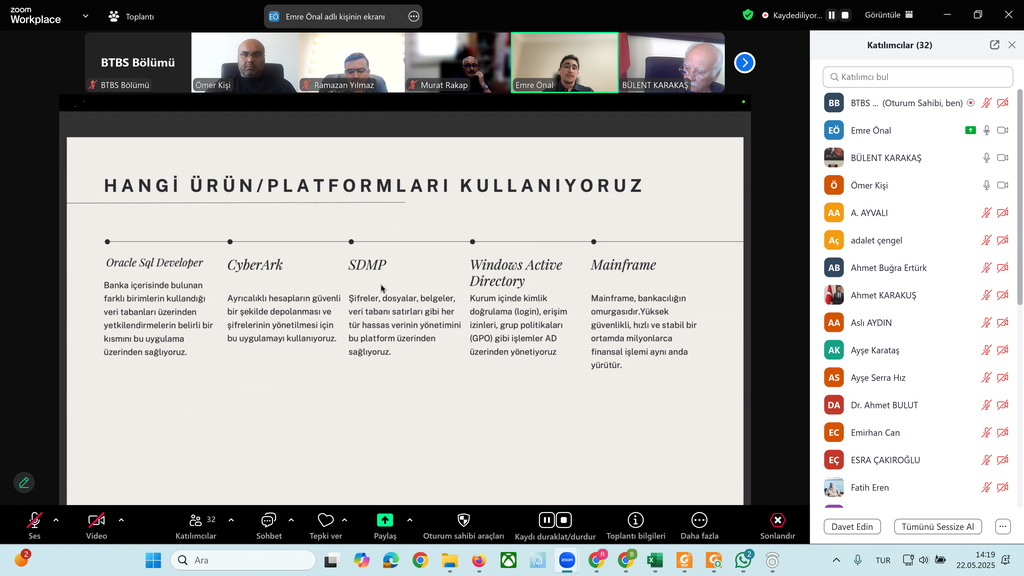Open the Zoom Workplace dropdown chevron

tap(85, 16)
